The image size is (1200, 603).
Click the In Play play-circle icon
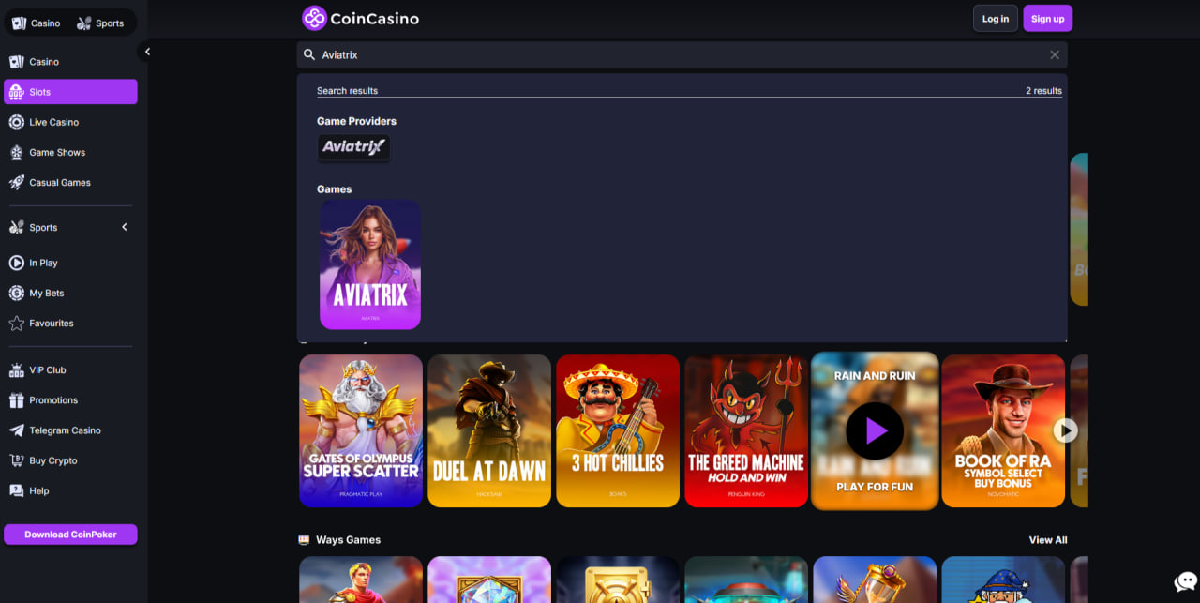[x=16, y=263]
